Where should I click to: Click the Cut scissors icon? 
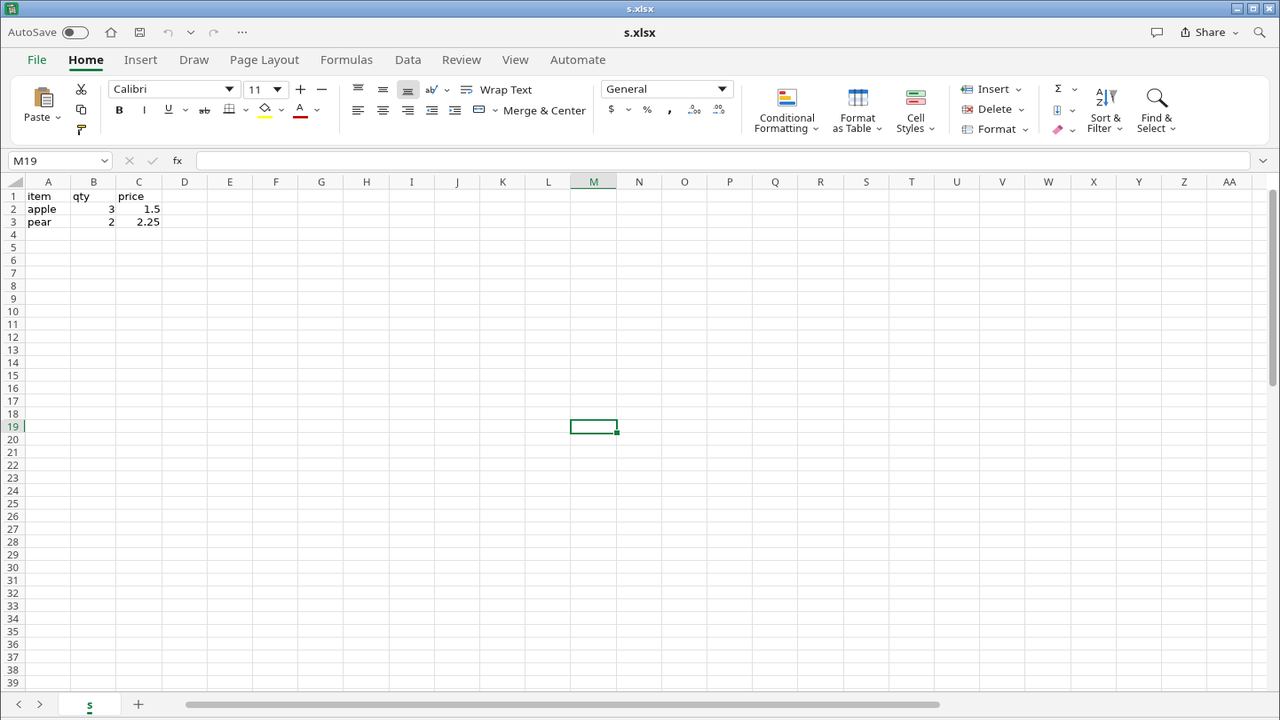click(81, 90)
